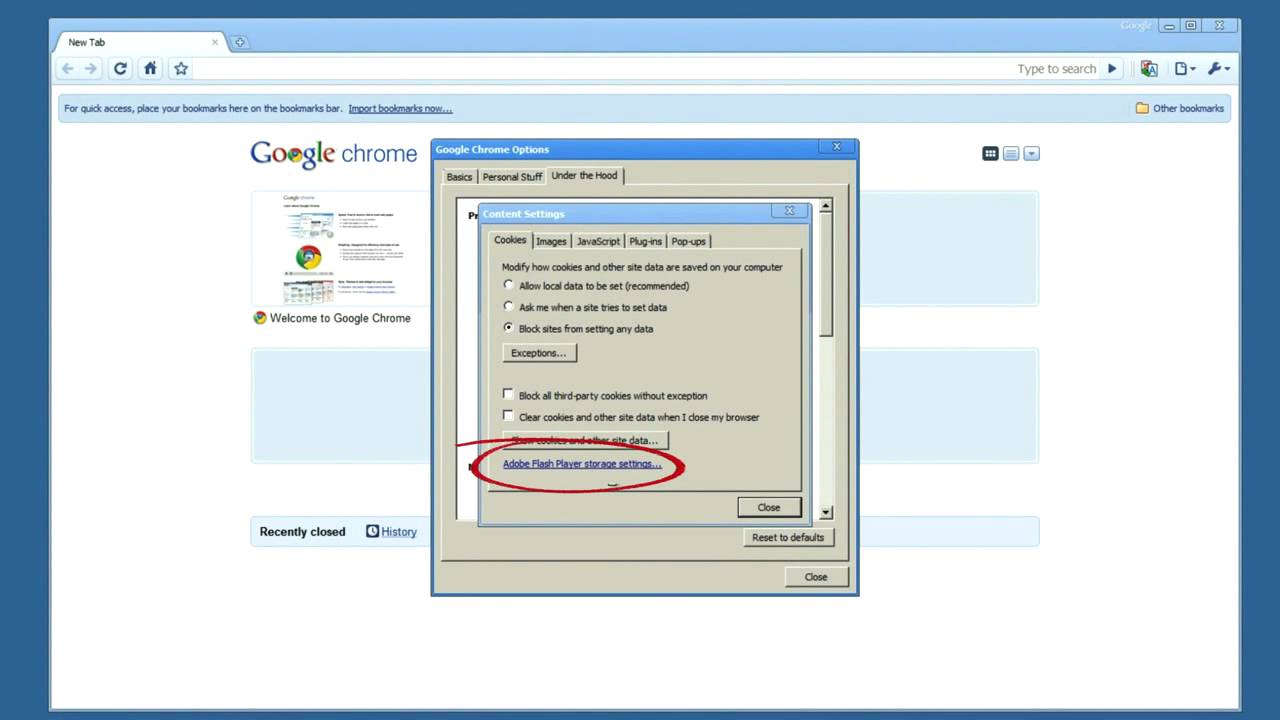Screen dimensions: 1280x720
Task: Open the Welcome to Google Chrome thumbnail
Action: [340, 248]
